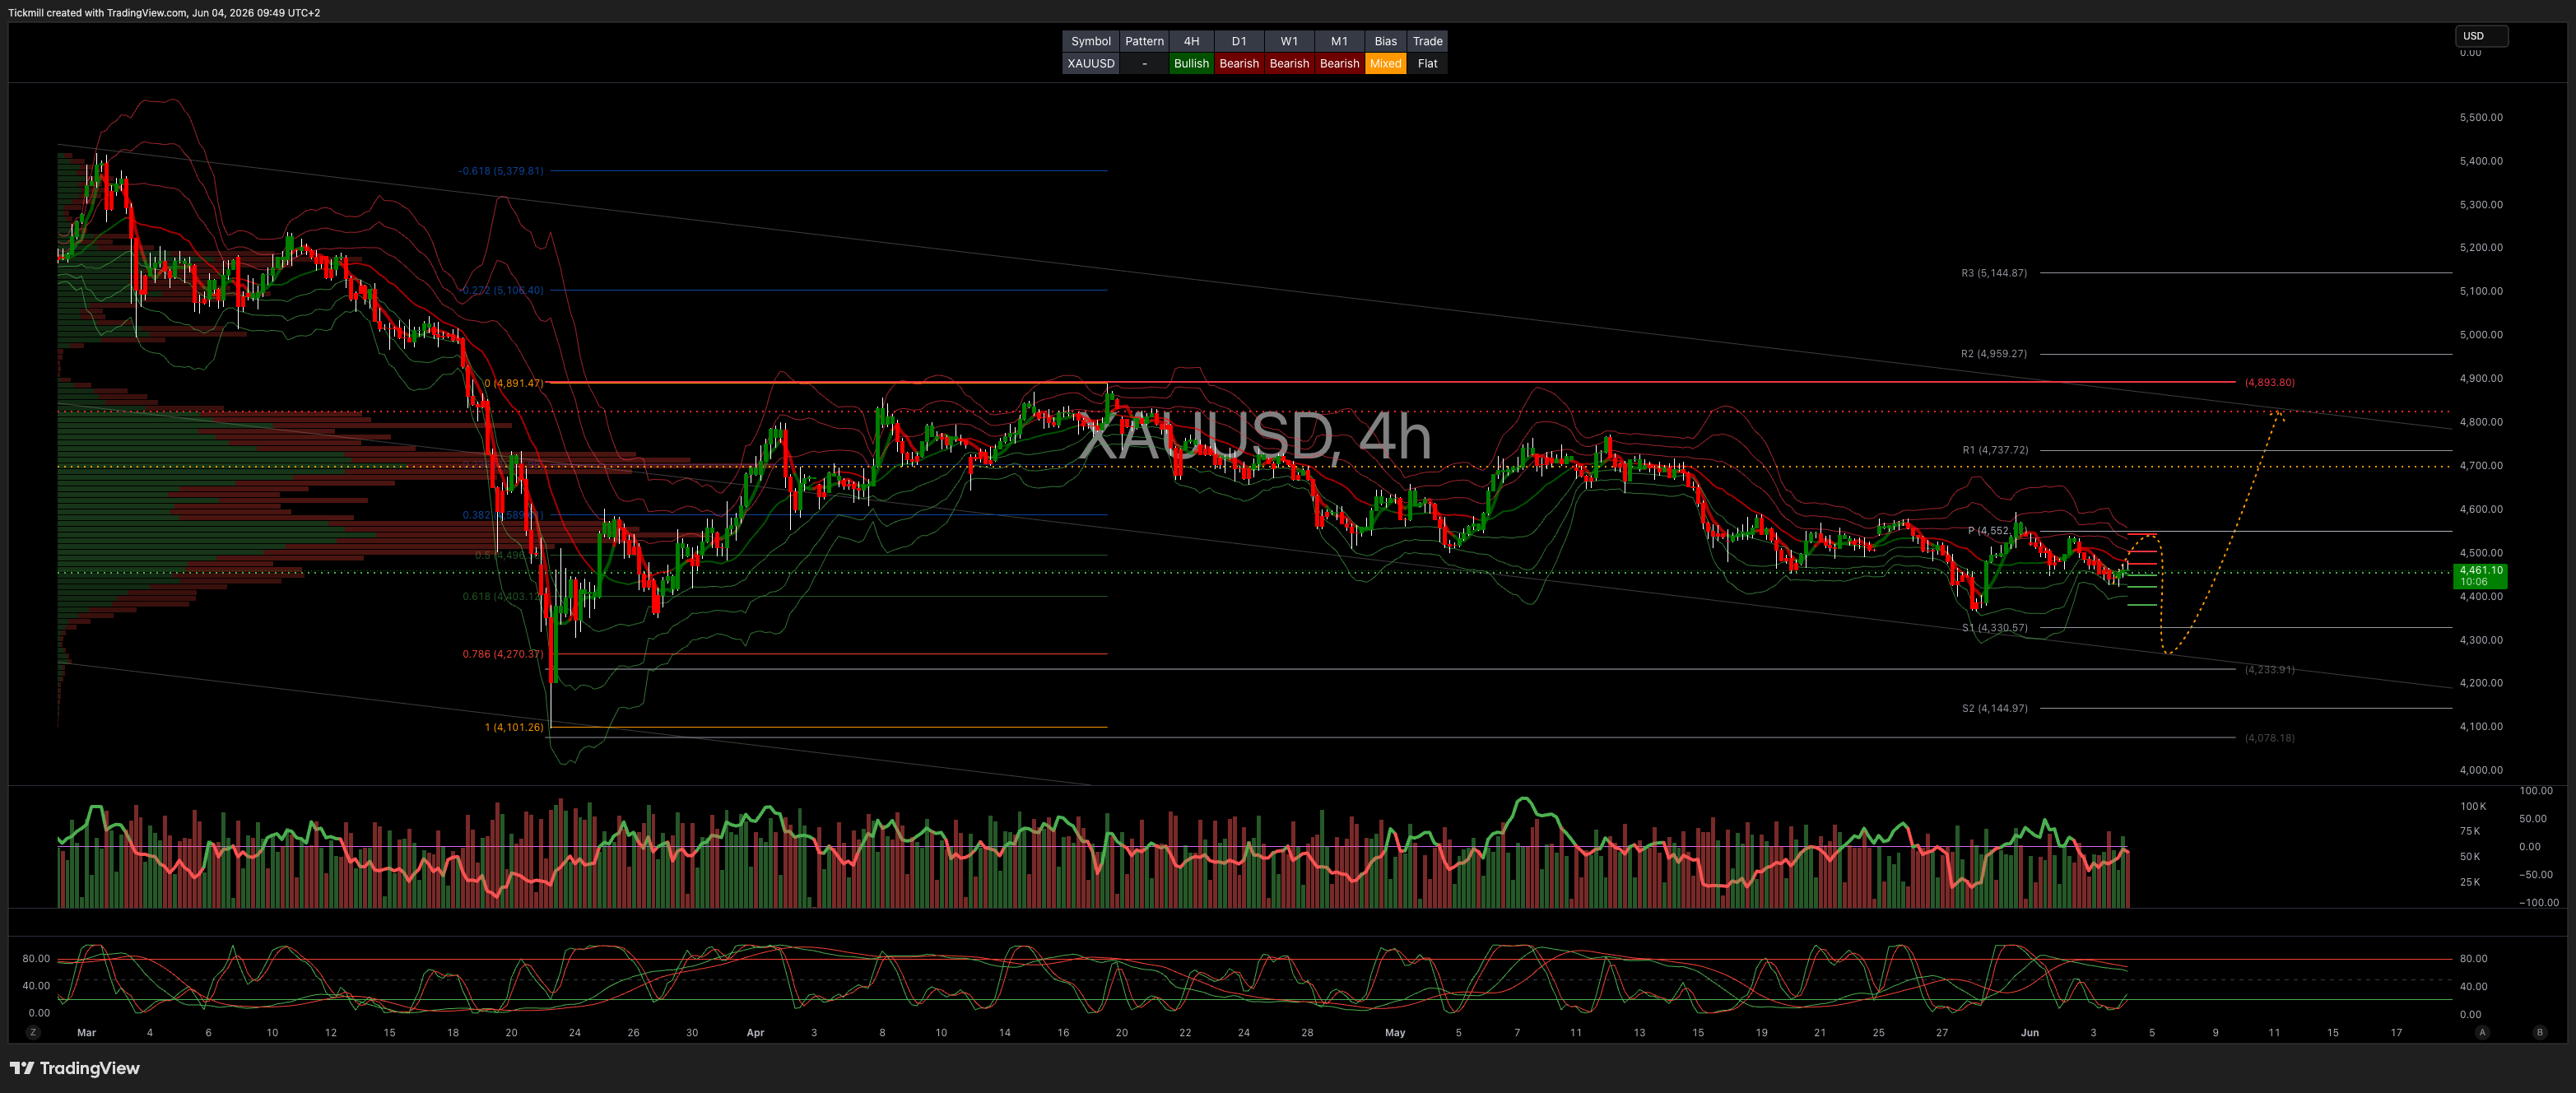Click the Bias column header

point(1385,41)
